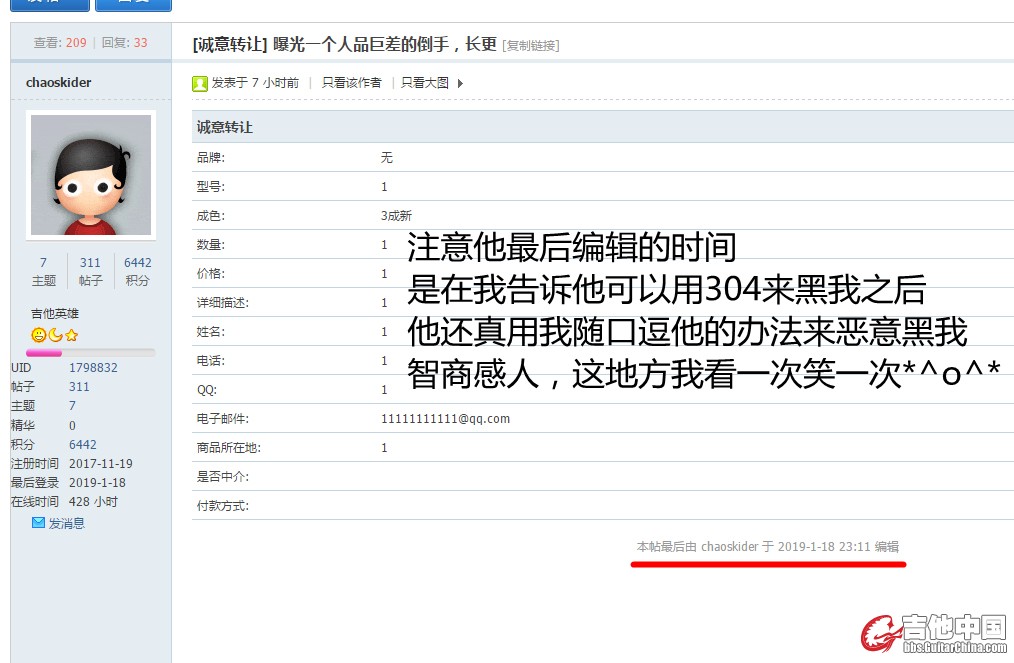The width and height of the screenshot is (1014, 663).
Task: Click the [复制链接] copy link
Action: tap(530, 45)
